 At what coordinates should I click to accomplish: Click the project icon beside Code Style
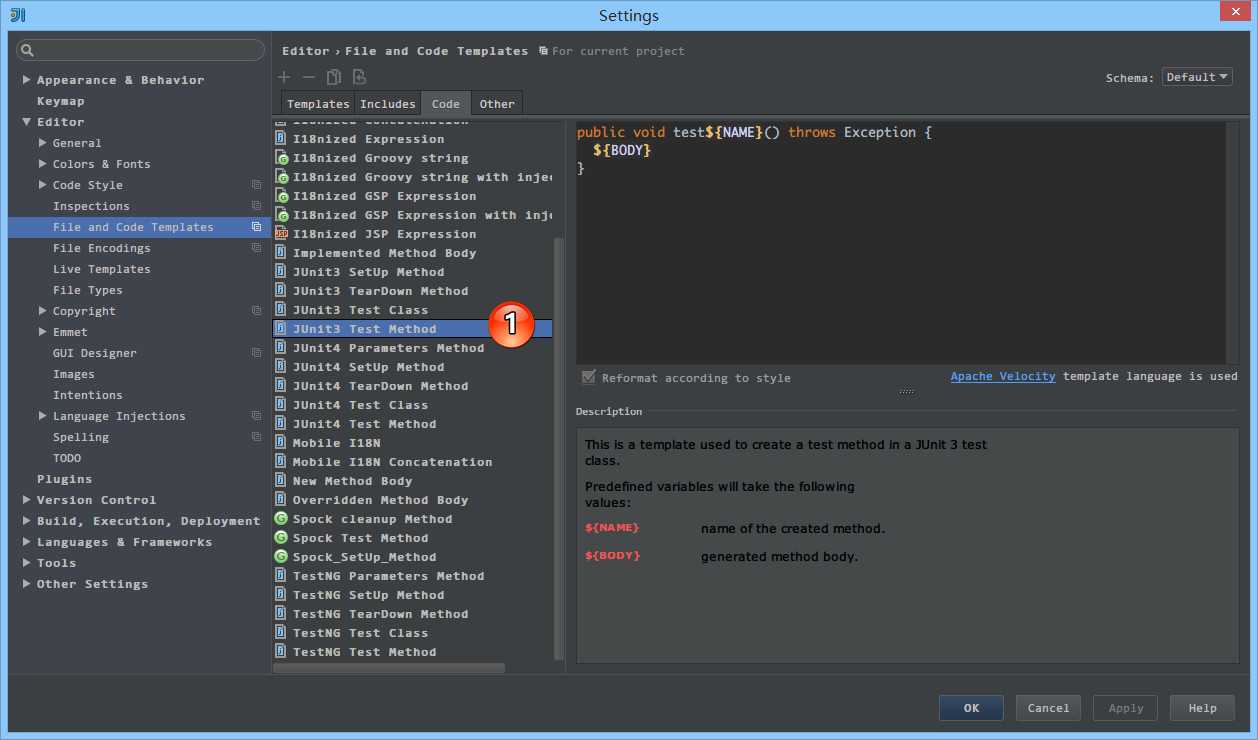(x=257, y=185)
